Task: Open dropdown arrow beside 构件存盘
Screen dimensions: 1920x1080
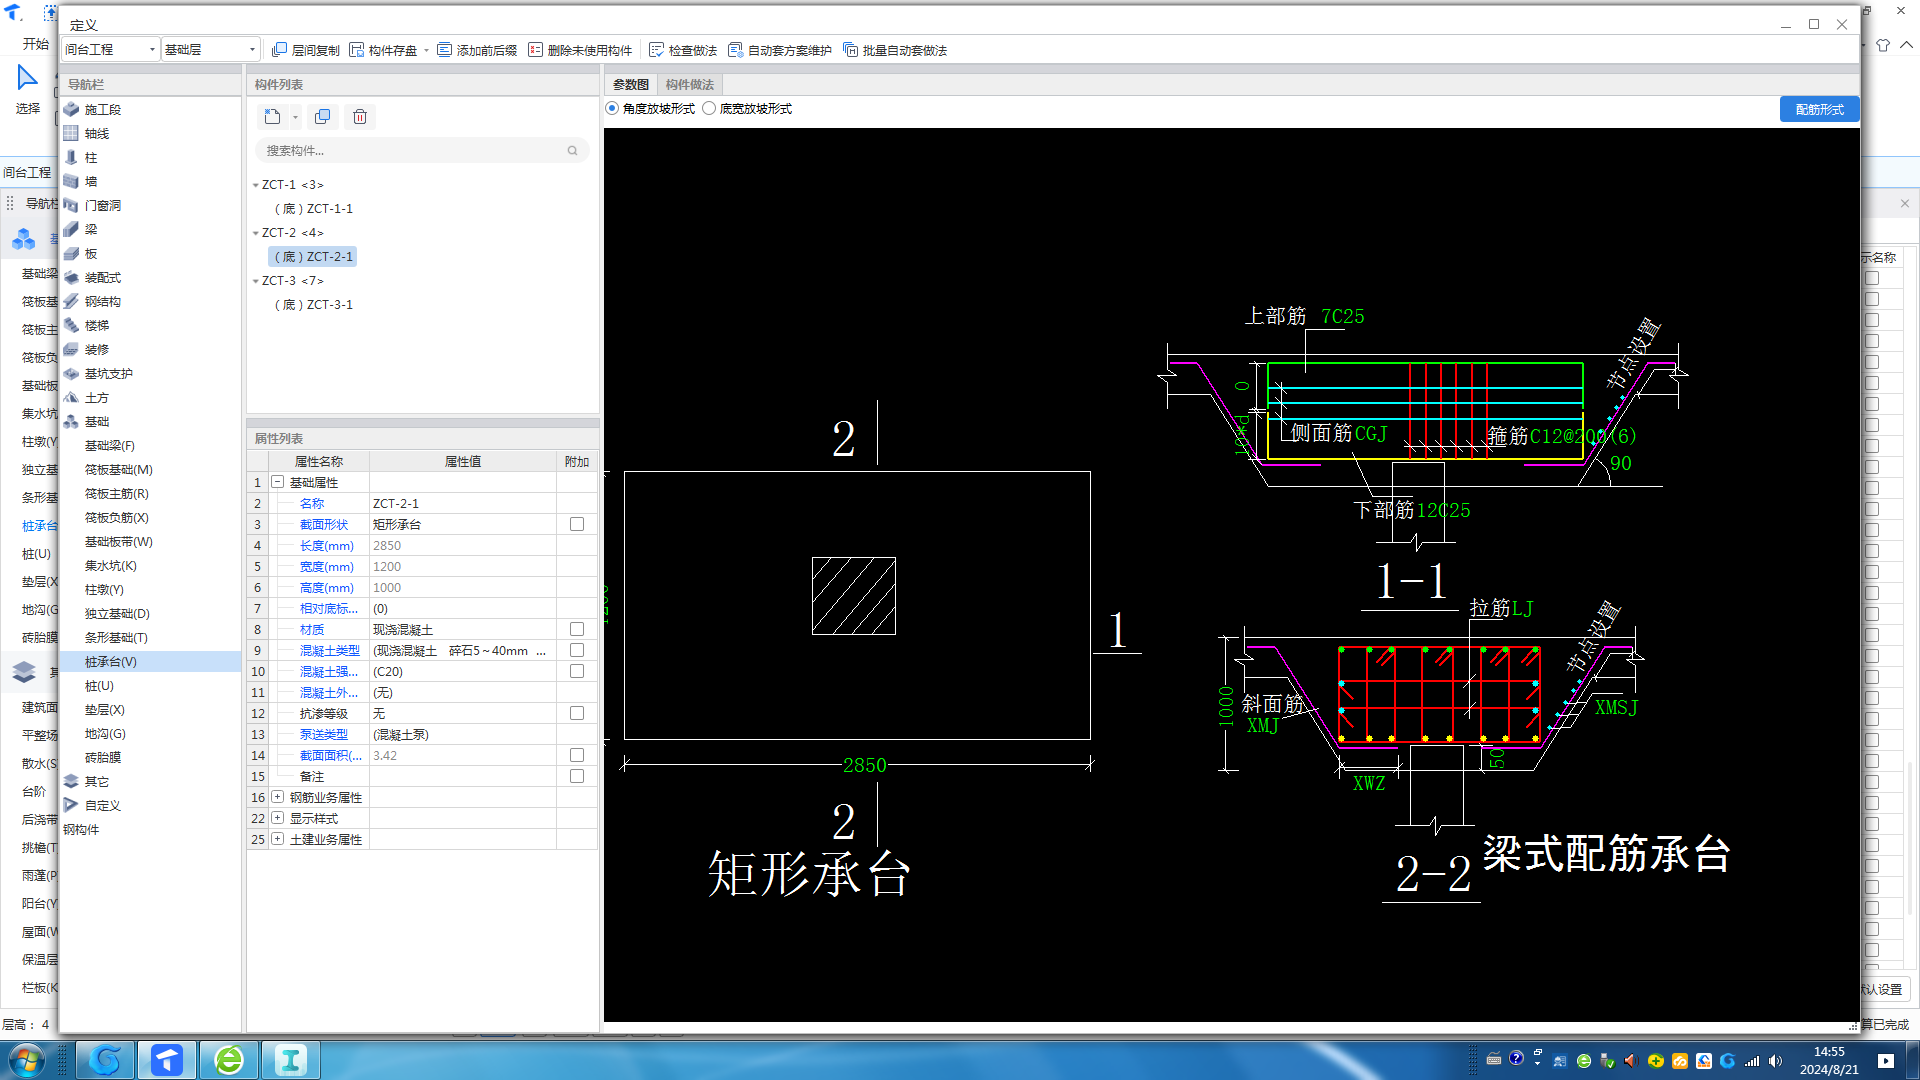Action: click(426, 51)
